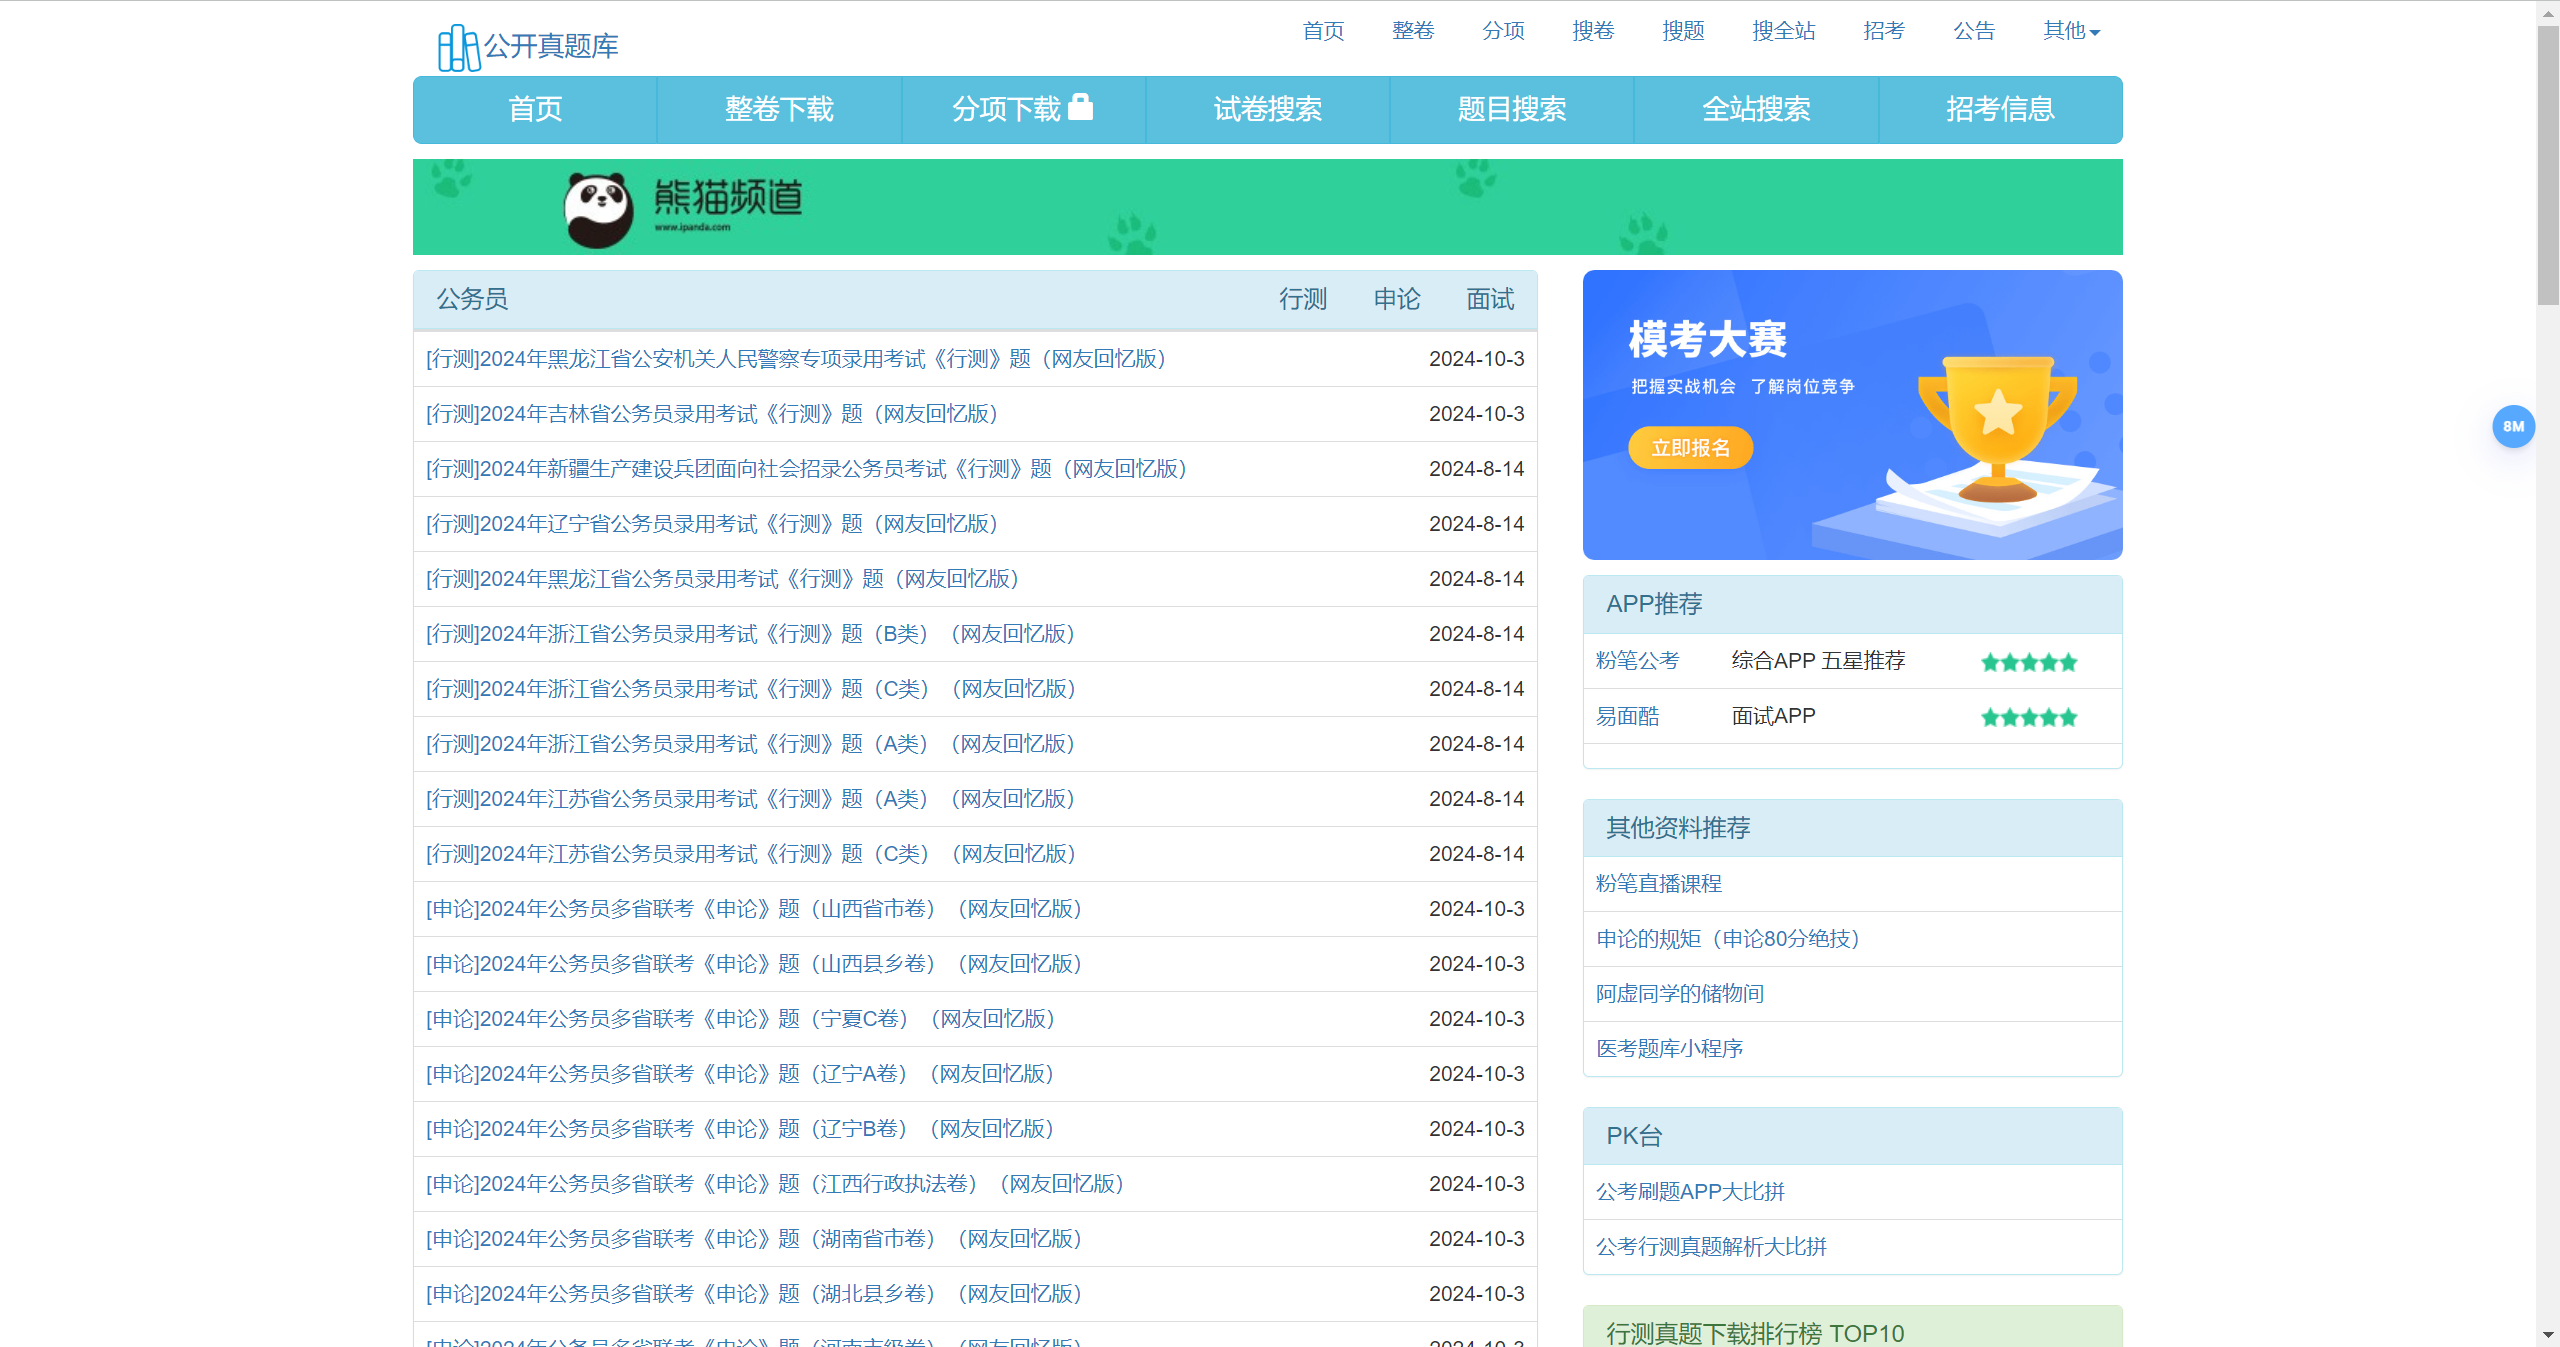
Task: Open 分项 in the top navigation
Action: (1503, 31)
